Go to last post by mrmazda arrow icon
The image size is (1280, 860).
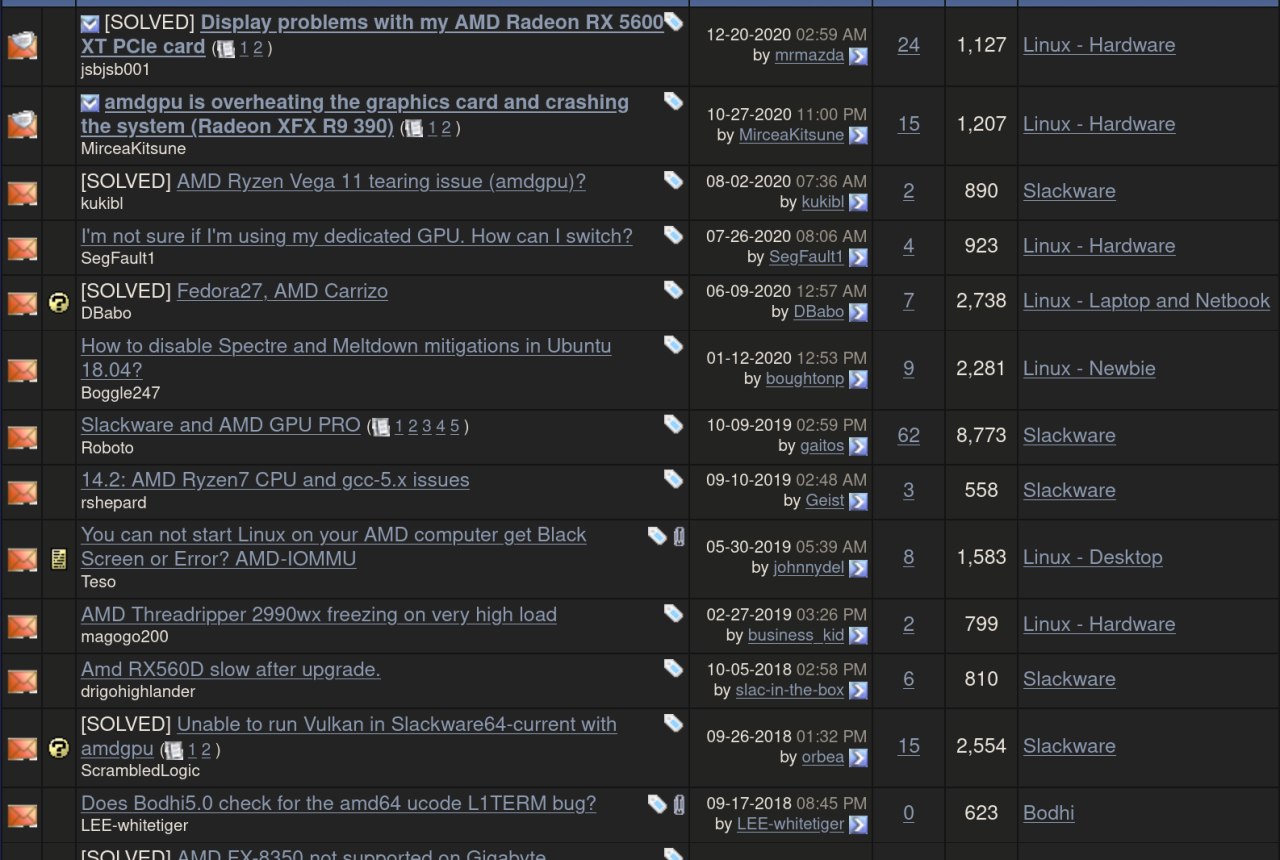click(858, 56)
